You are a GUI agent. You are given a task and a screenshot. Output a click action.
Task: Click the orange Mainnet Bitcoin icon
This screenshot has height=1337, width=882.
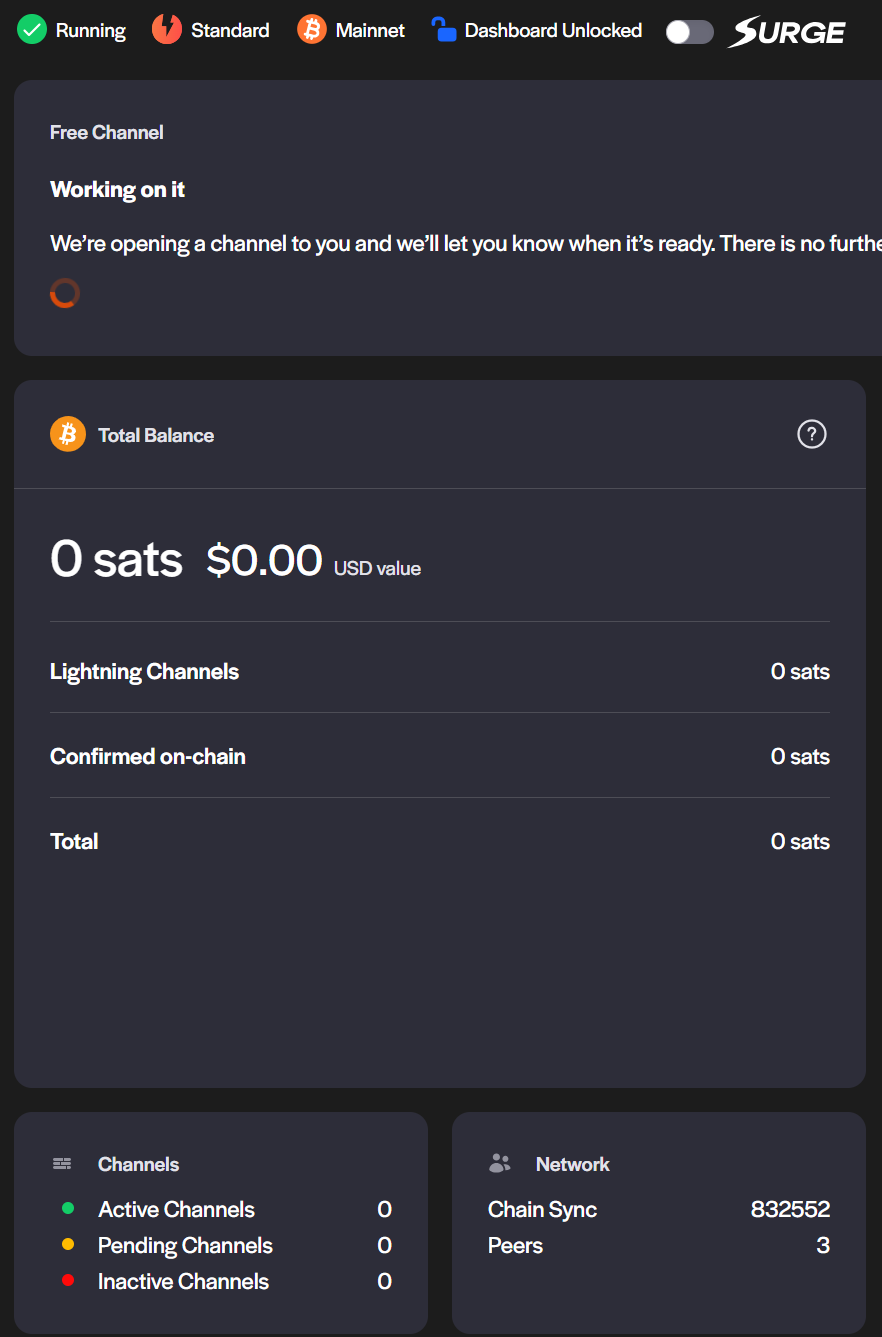tap(312, 30)
